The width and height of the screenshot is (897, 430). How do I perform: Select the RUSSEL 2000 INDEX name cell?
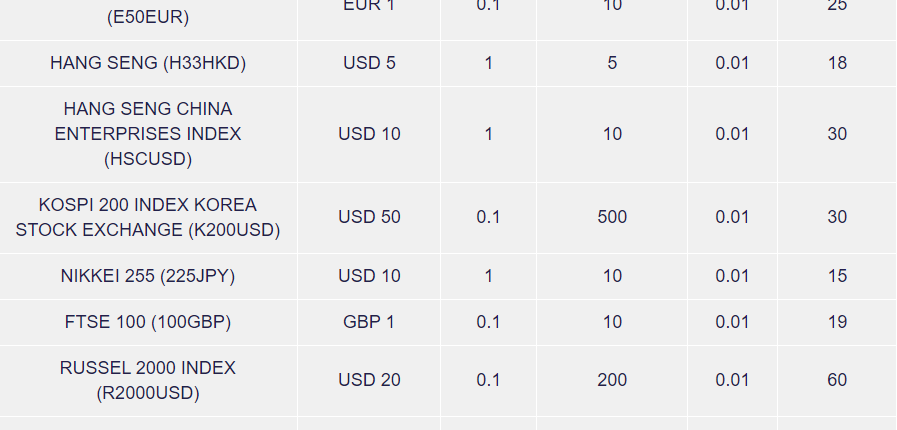tap(148, 380)
